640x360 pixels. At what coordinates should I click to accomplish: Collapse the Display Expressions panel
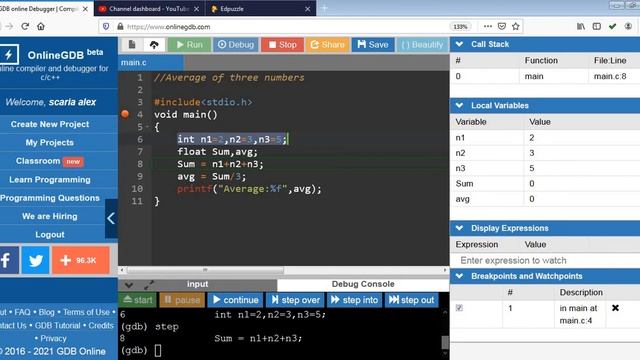click(x=460, y=228)
